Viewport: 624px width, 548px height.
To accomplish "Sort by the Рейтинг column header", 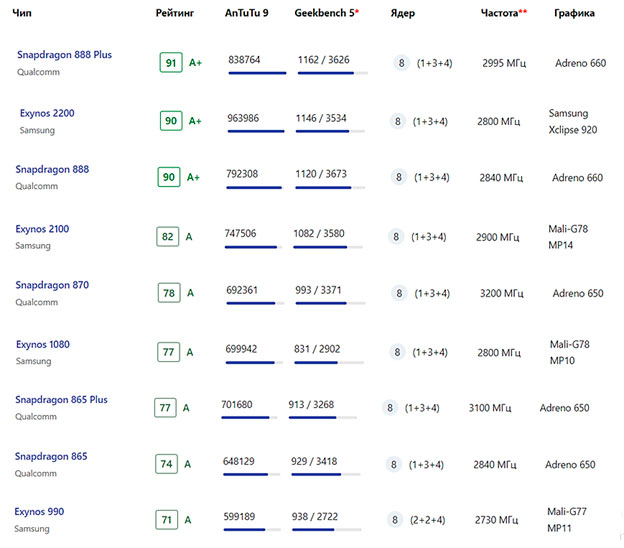I will click(x=174, y=13).
